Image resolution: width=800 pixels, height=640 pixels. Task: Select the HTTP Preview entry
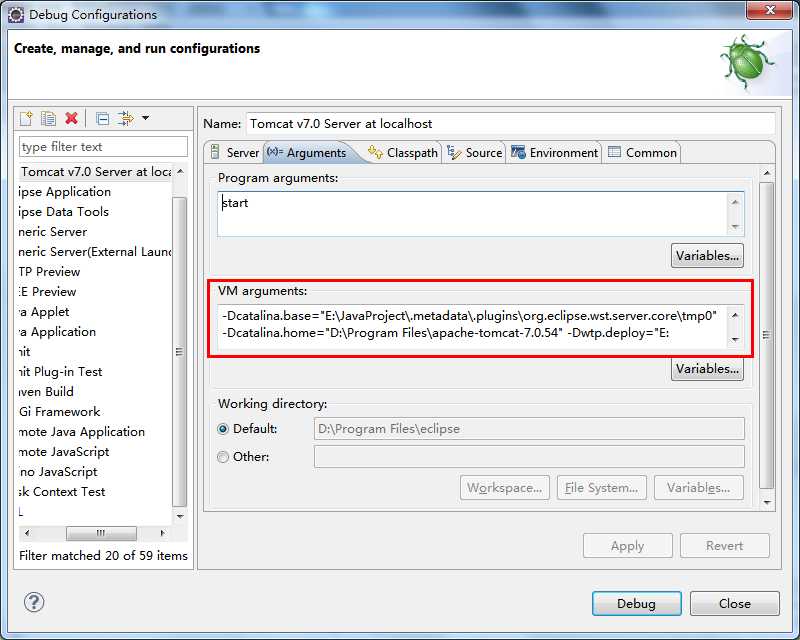49,272
